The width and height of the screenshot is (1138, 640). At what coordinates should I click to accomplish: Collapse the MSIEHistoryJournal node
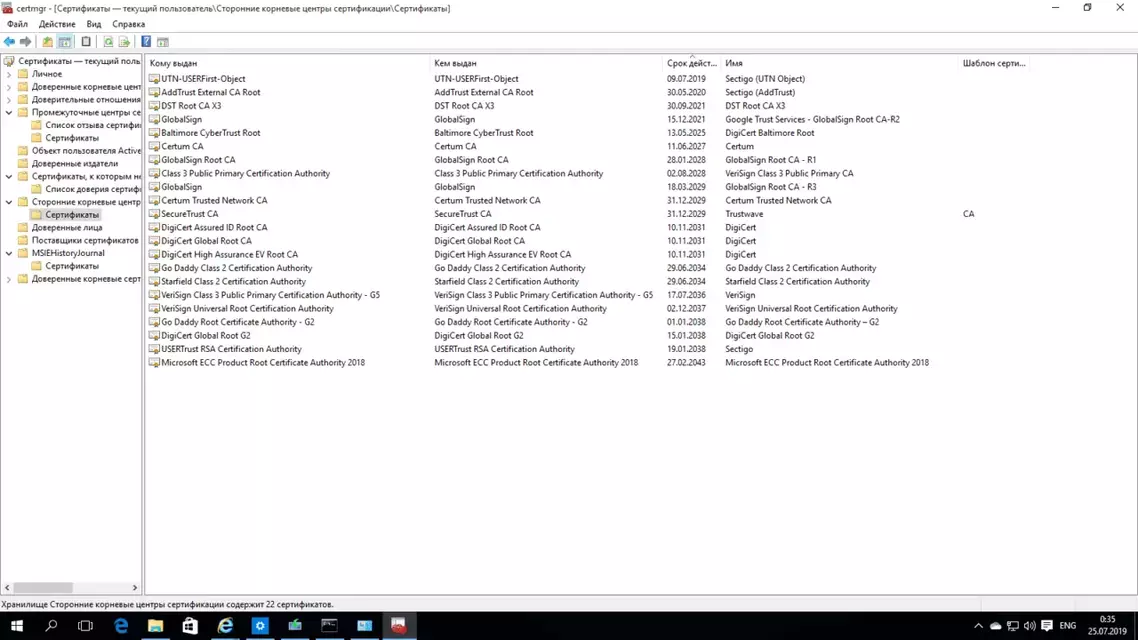(x=9, y=253)
